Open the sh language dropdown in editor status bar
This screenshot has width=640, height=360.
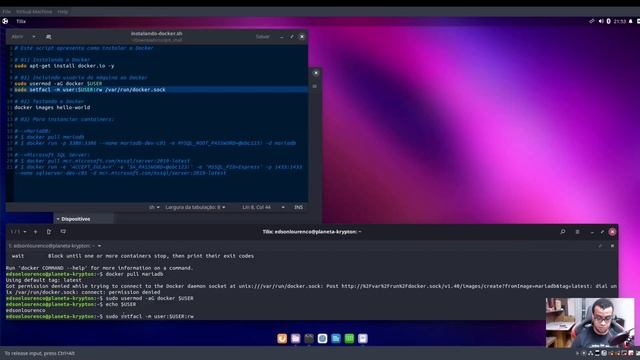click(x=154, y=207)
